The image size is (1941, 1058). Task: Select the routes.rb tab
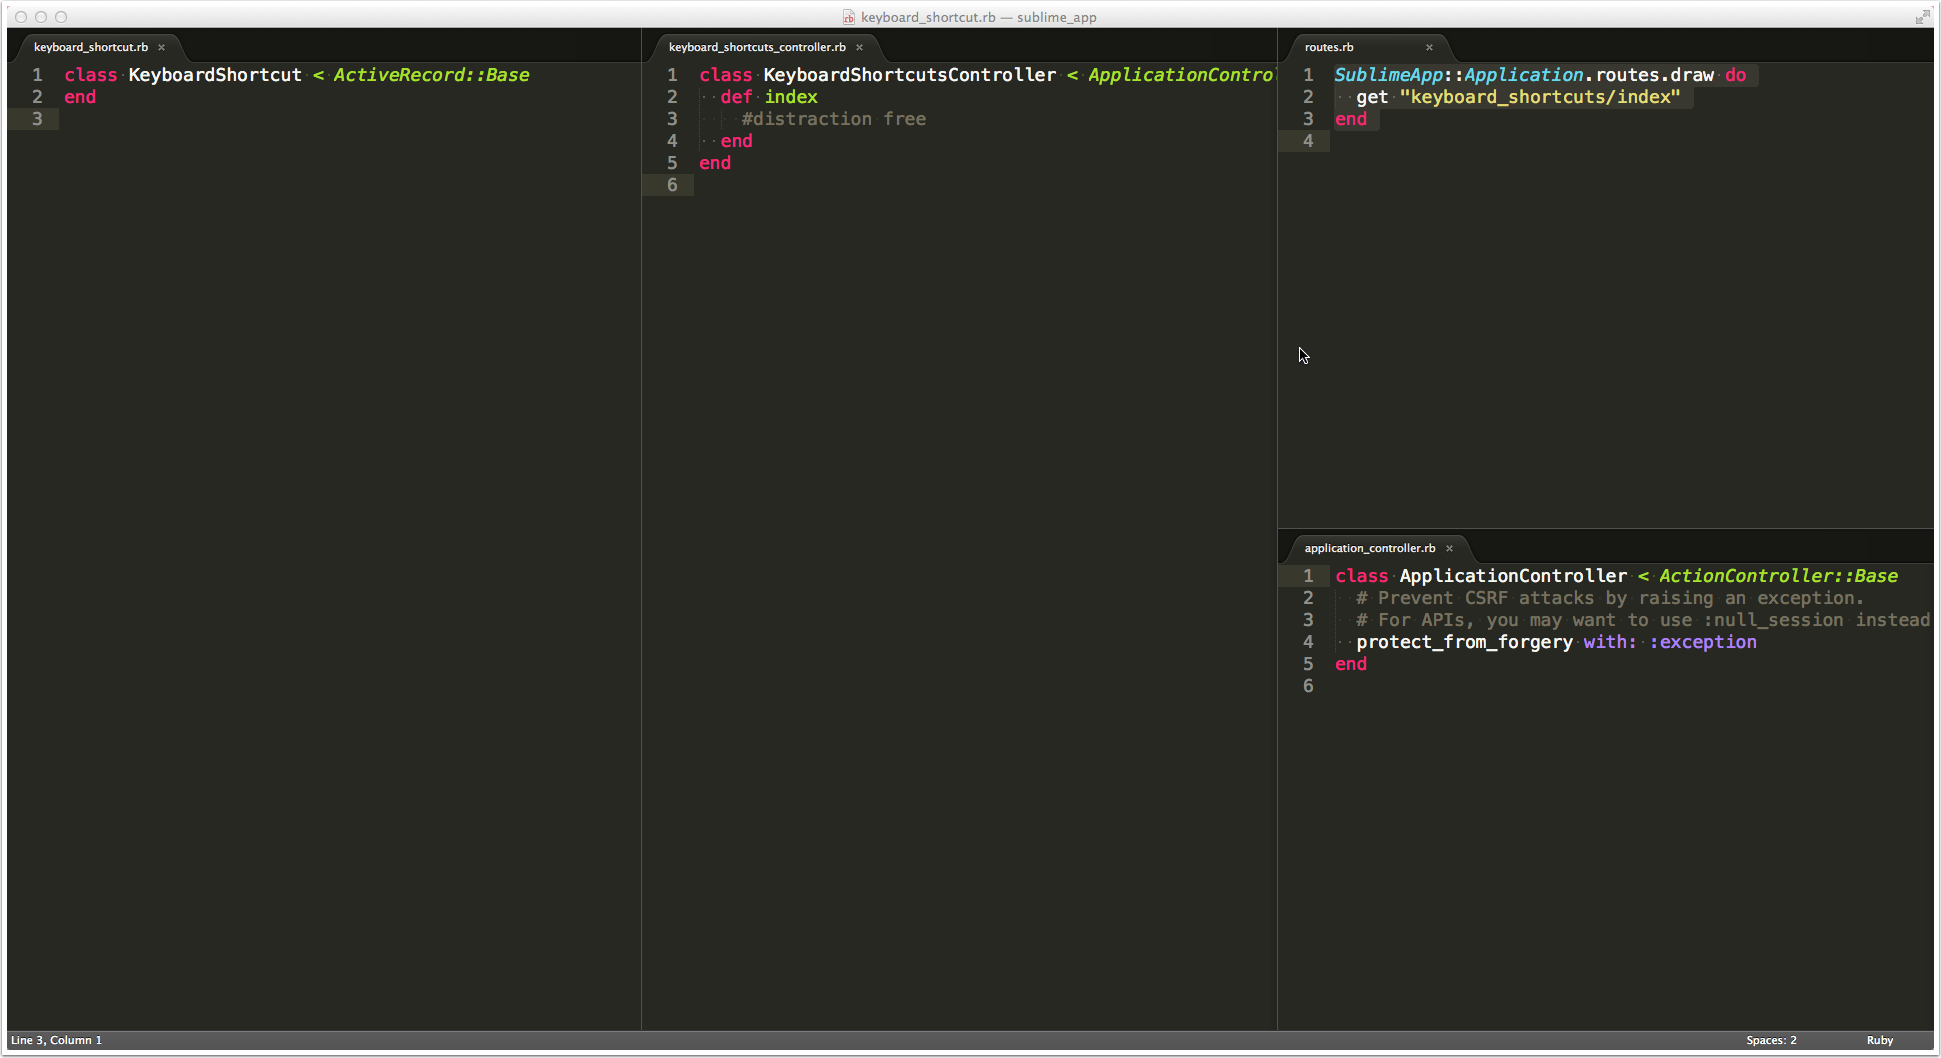click(1328, 47)
